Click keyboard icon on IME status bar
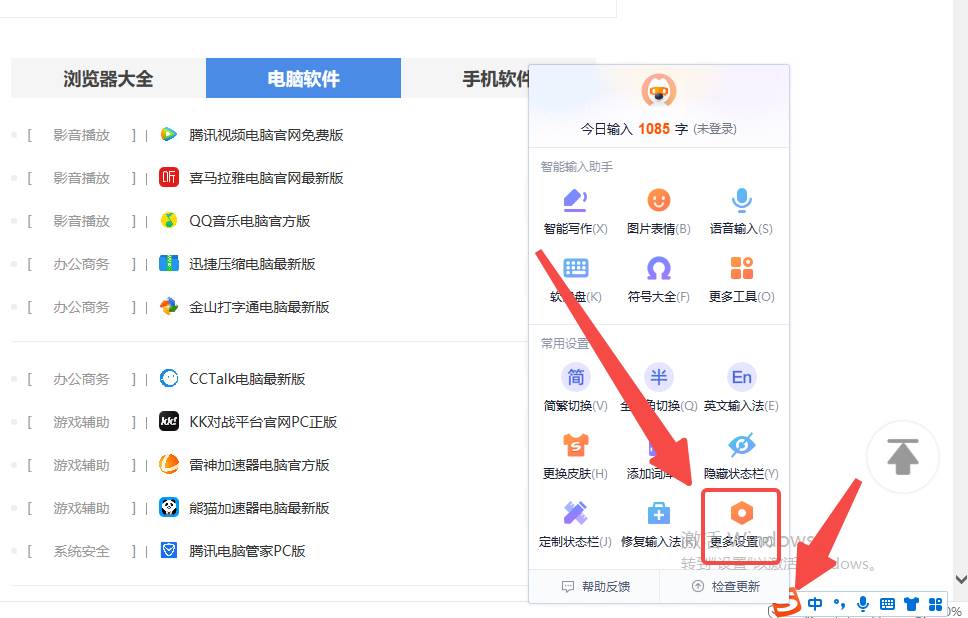Screen dimensions: 968x618 pyautogui.click(x=887, y=604)
